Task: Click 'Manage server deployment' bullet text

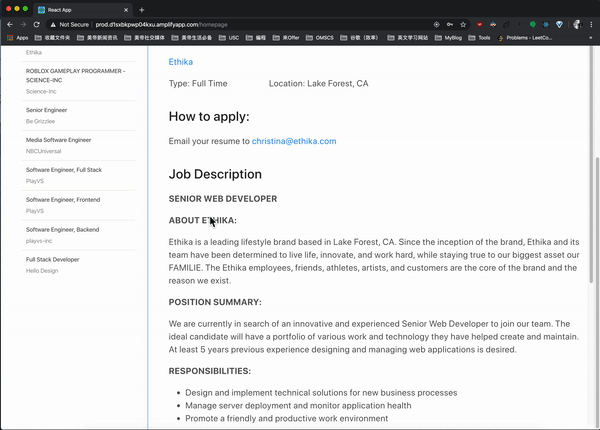Action: coord(298,406)
